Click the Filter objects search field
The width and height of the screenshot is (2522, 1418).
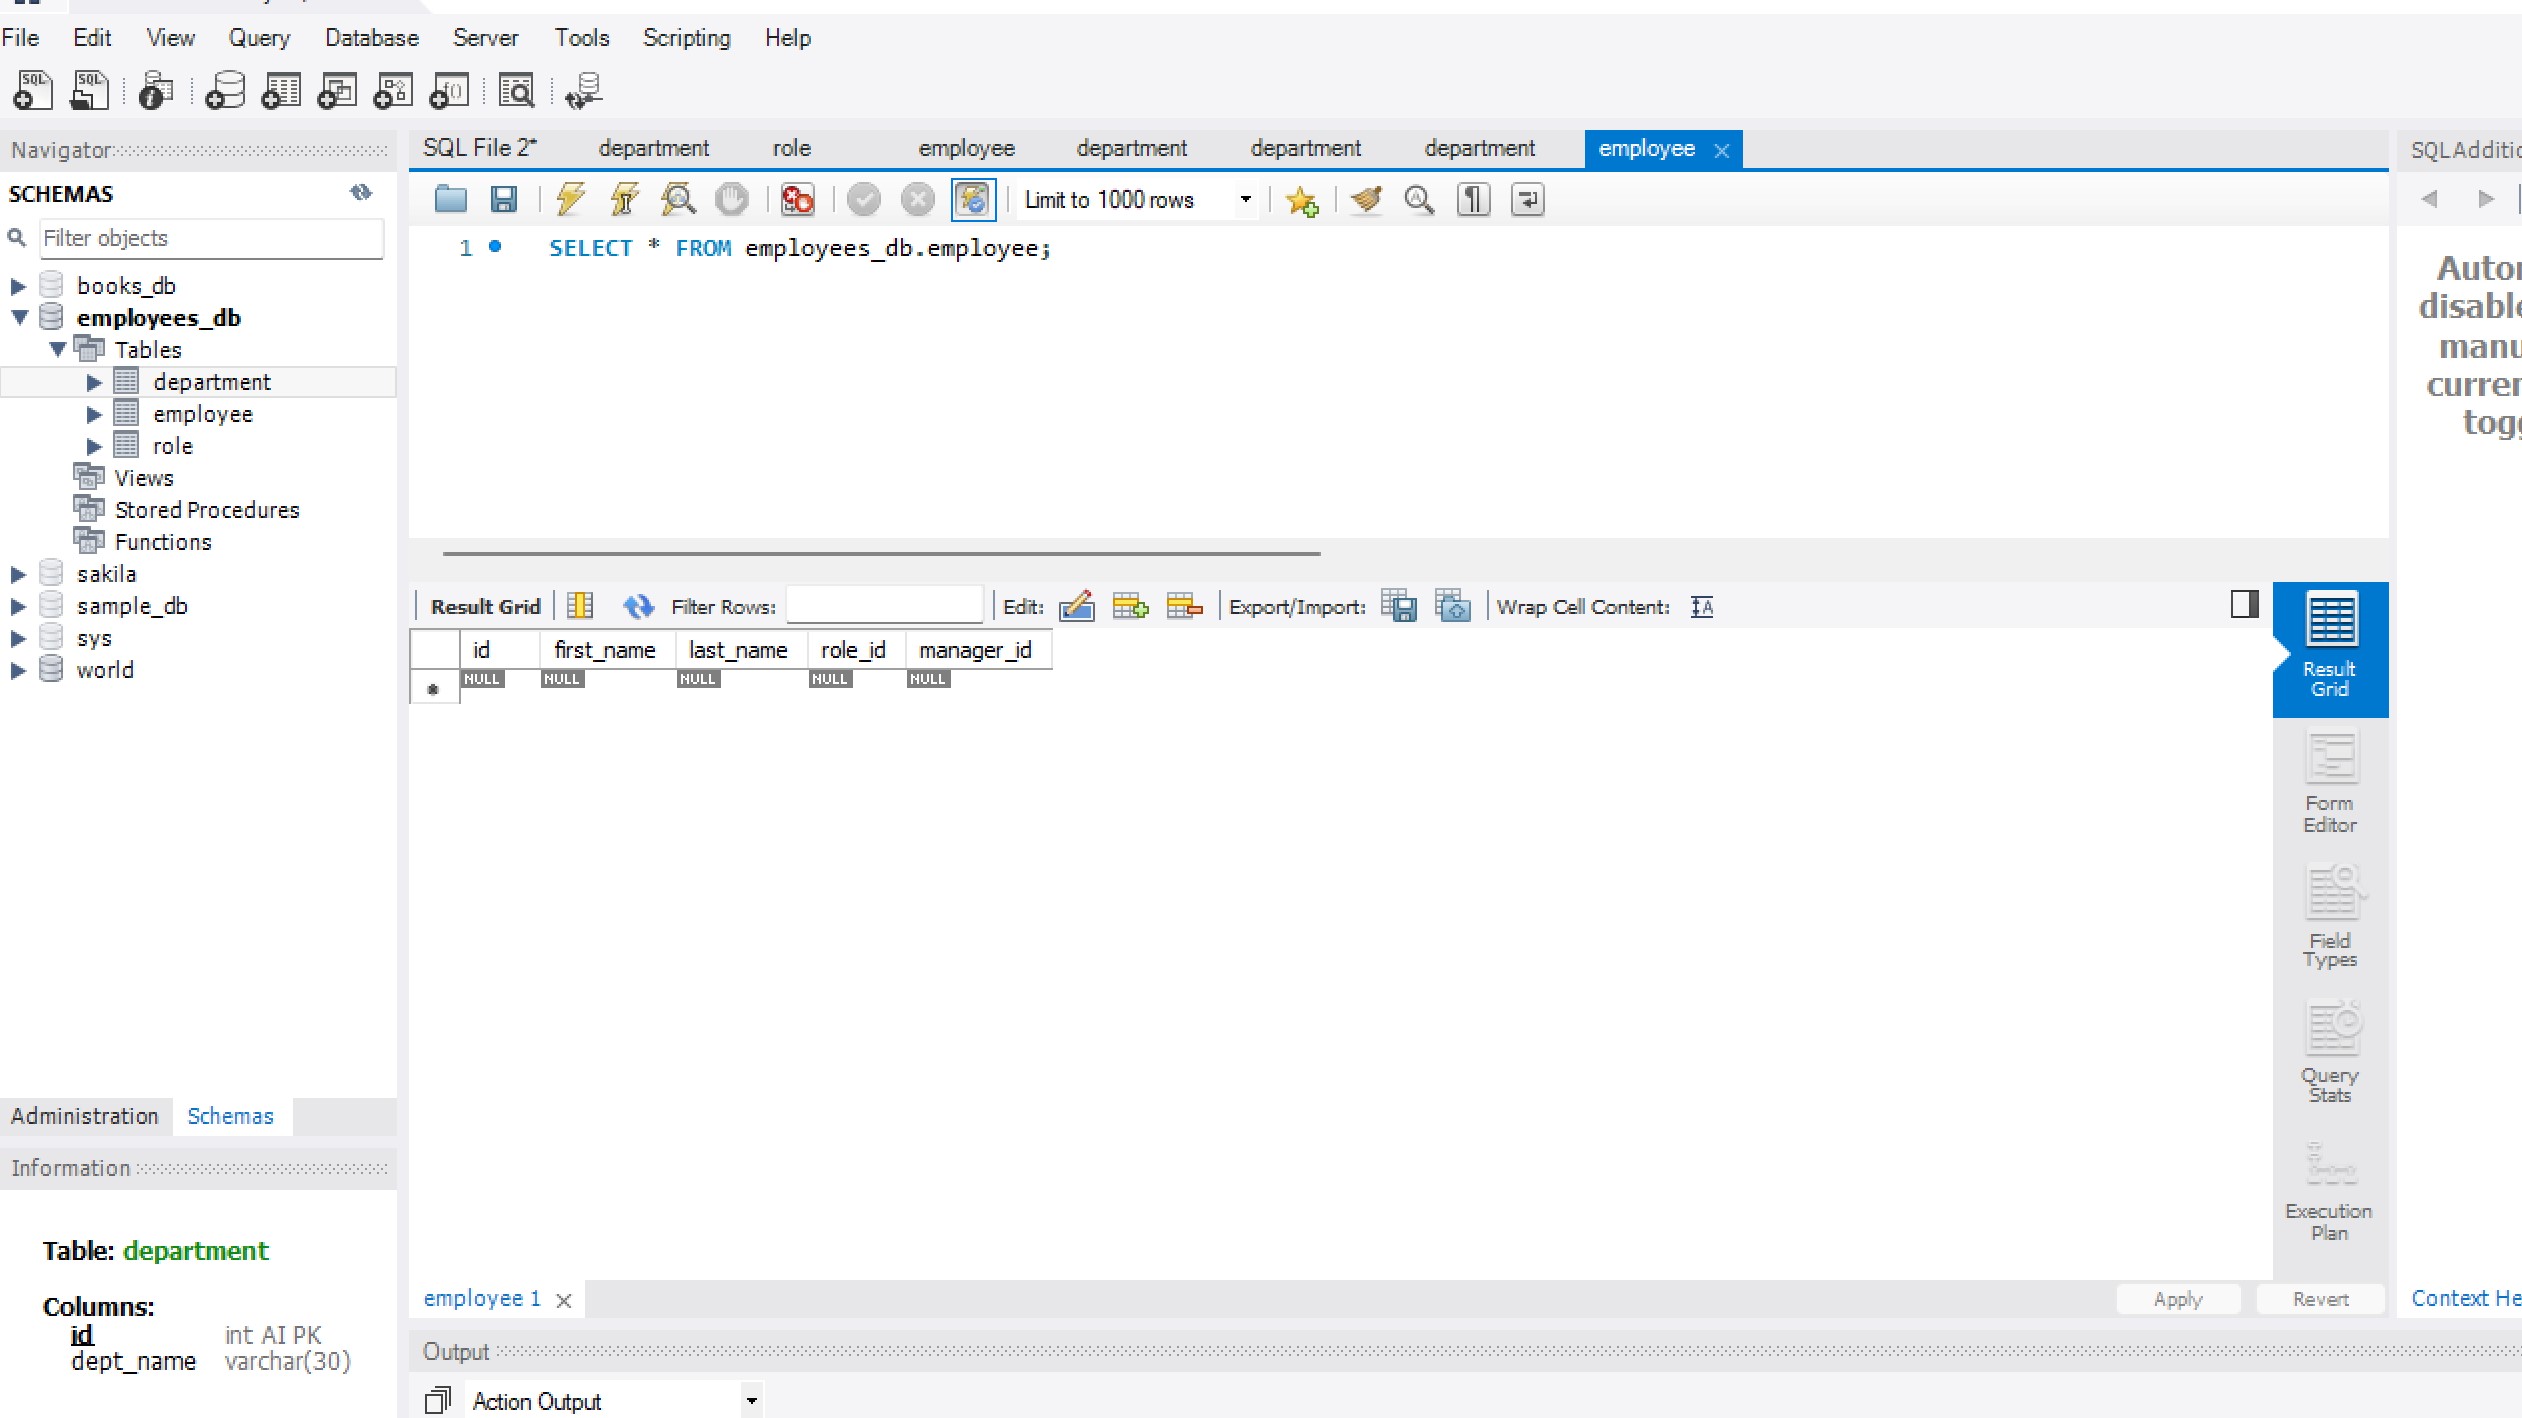click(x=210, y=238)
